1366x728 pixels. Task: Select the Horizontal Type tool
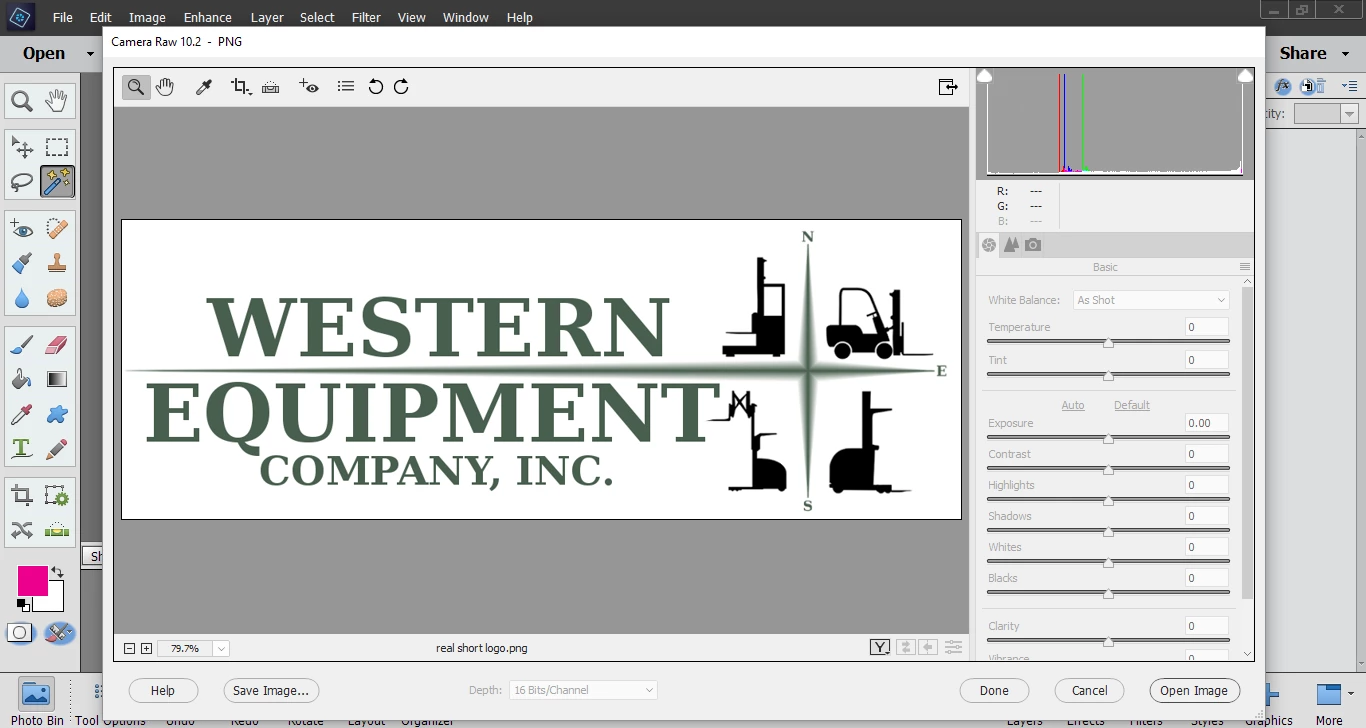(22, 448)
